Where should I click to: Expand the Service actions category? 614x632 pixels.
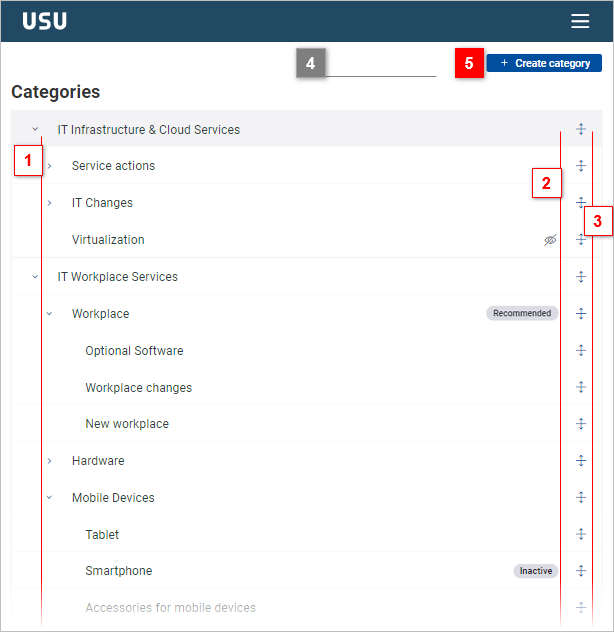pyautogui.click(x=49, y=166)
